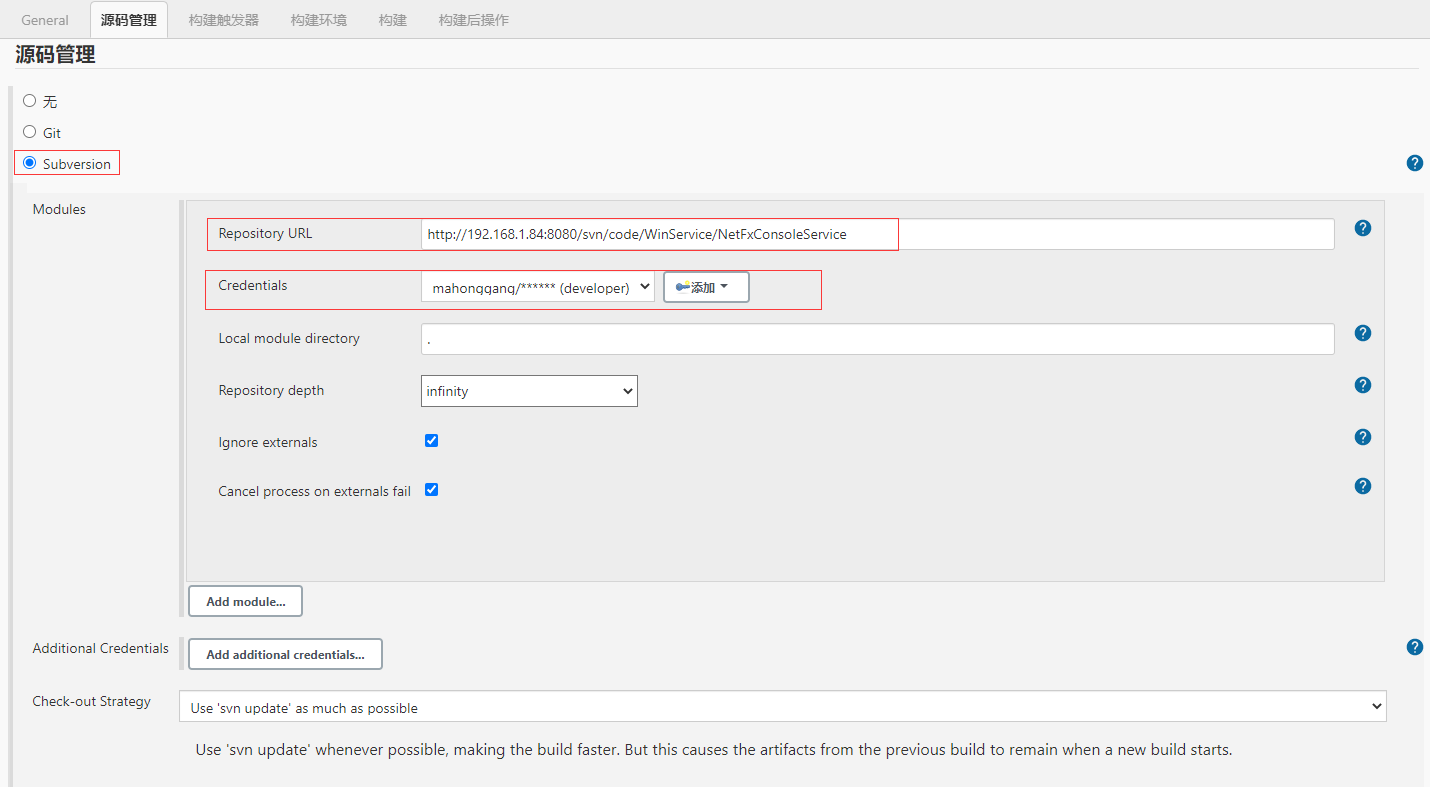Switch to the 构建 tab
The width and height of the screenshot is (1430, 787).
click(393, 20)
